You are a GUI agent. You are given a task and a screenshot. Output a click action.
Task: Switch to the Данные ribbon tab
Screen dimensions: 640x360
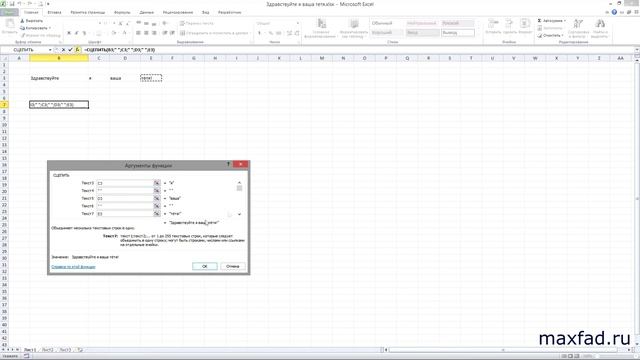tap(147, 13)
